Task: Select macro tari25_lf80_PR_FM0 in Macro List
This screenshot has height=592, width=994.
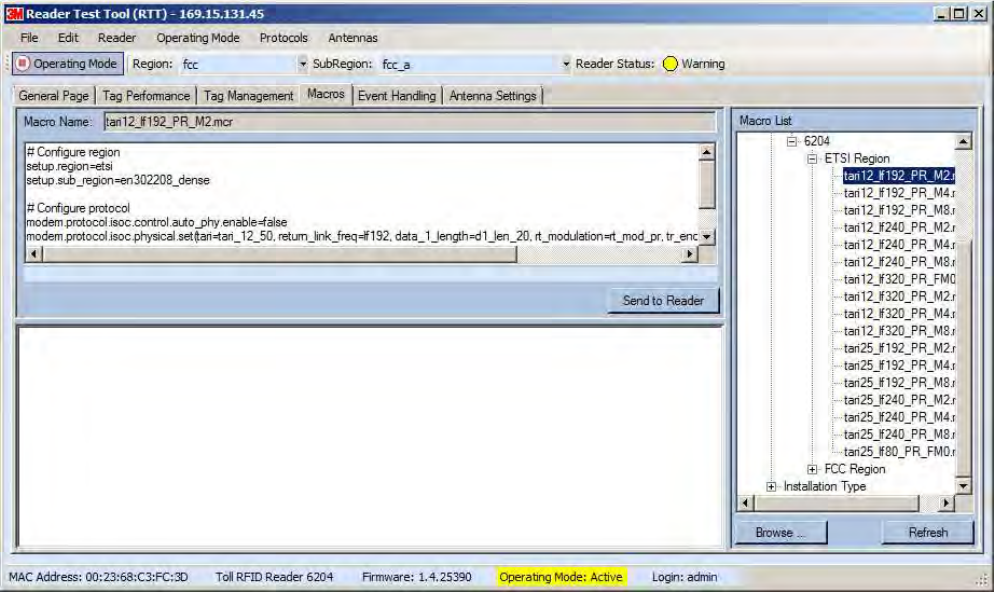Action: pyautogui.click(x=899, y=452)
